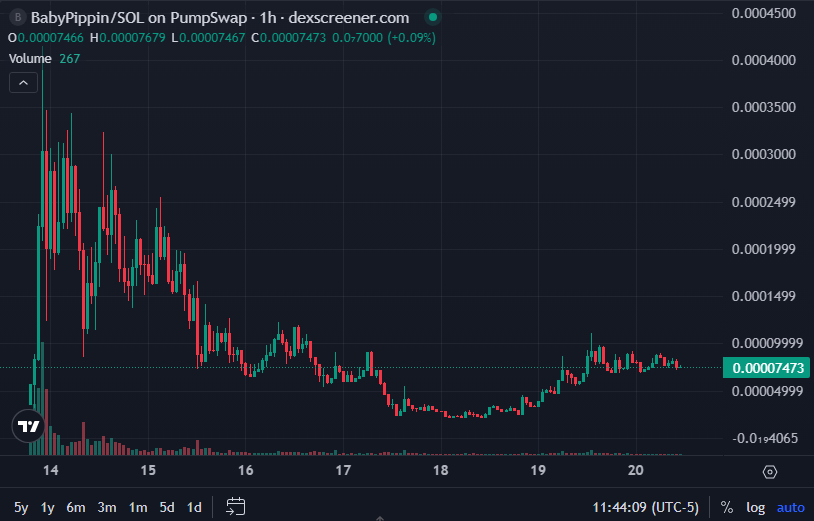Select the 1d time range
814x521 pixels.
(x=194, y=507)
